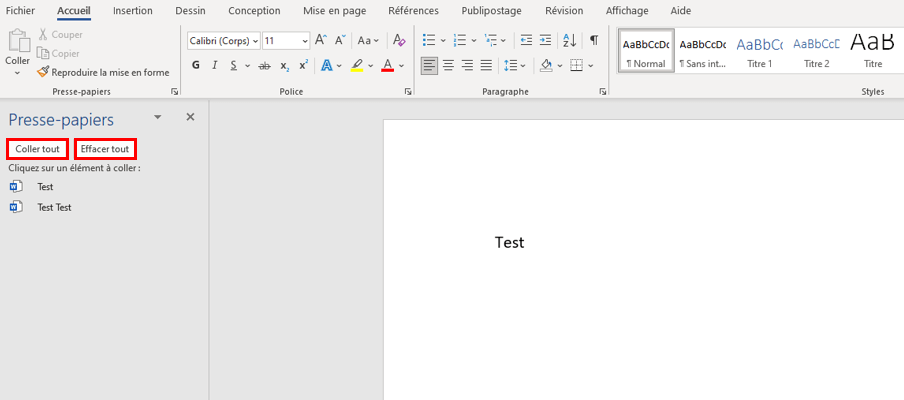Click the Effacer tout button

(105, 149)
